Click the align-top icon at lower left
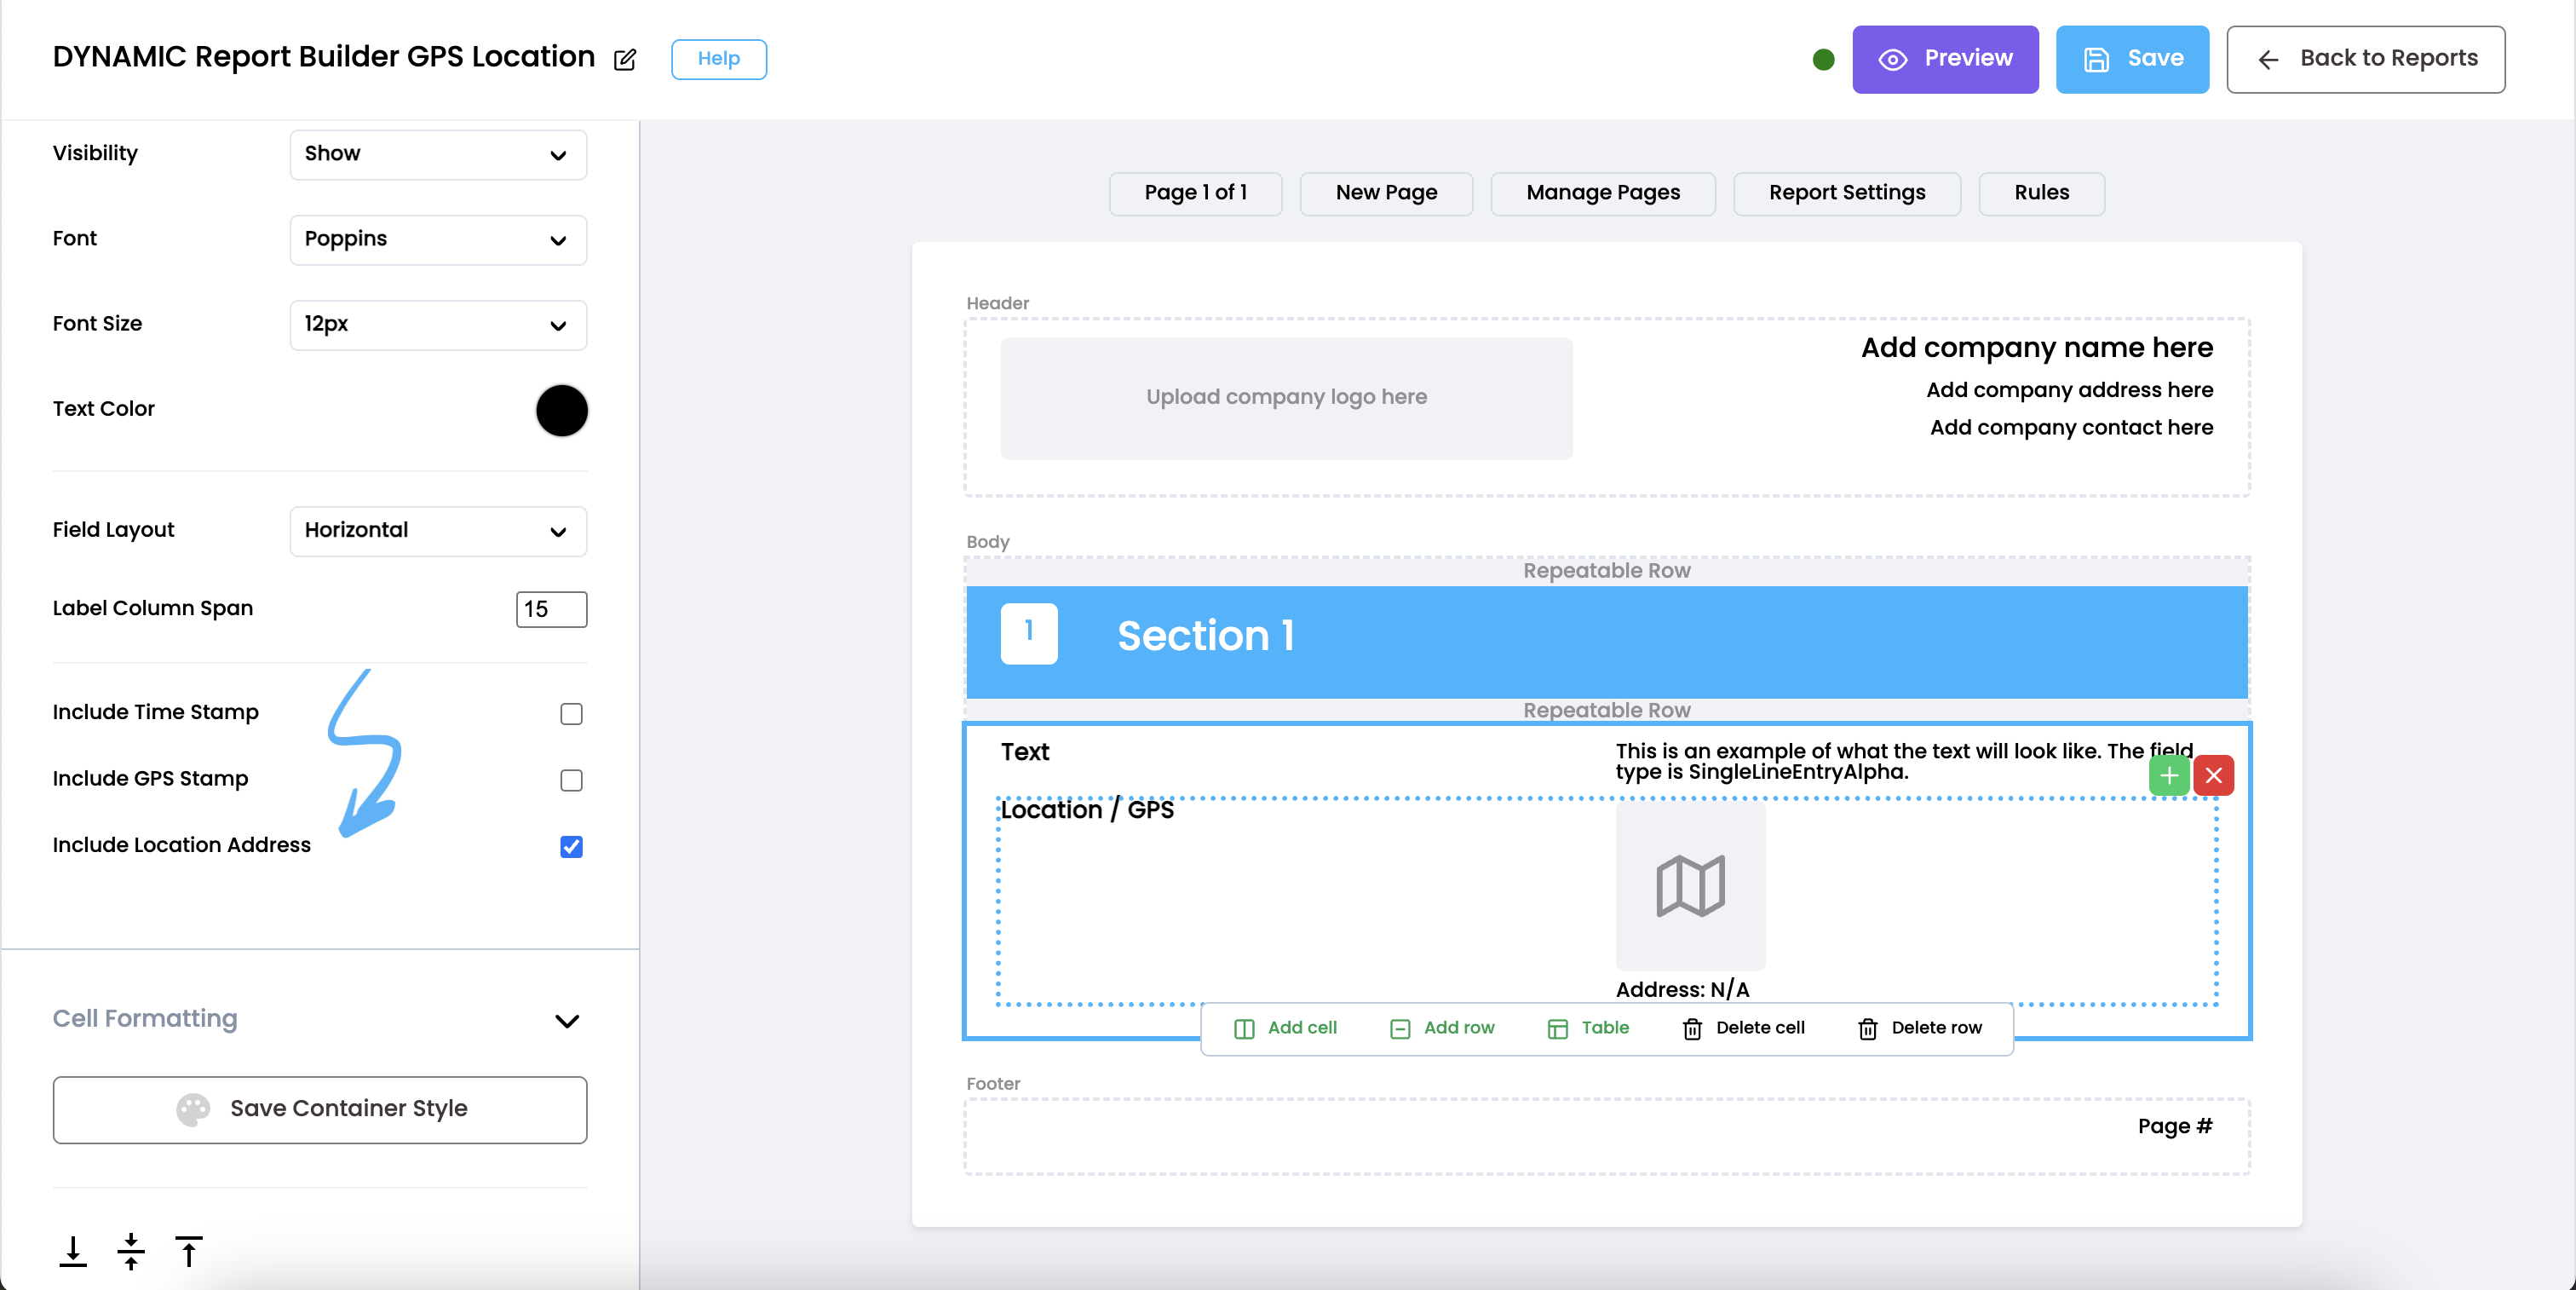This screenshot has height=1290, width=2576. pos(189,1251)
